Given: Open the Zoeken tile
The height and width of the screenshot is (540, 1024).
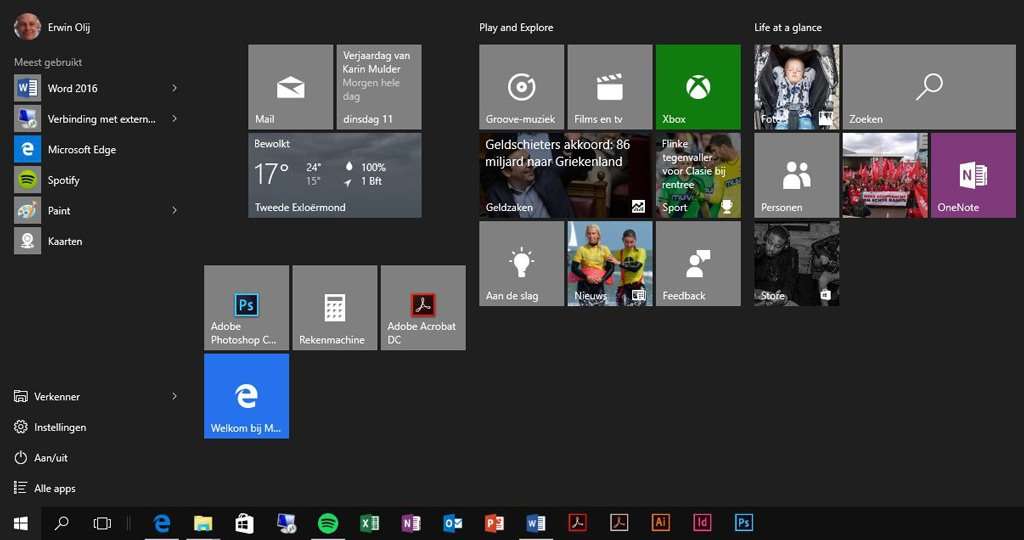Looking at the screenshot, I should pos(929,87).
